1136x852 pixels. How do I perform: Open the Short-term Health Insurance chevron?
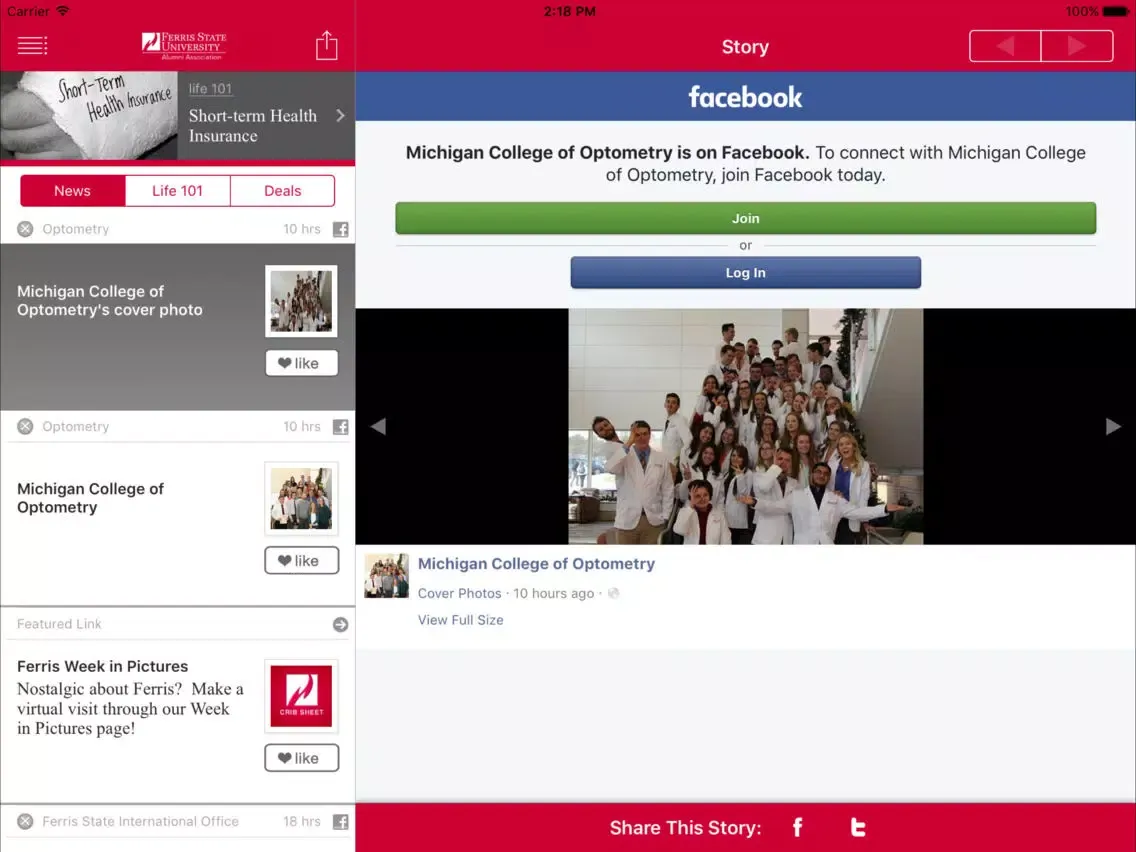[341, 115]
